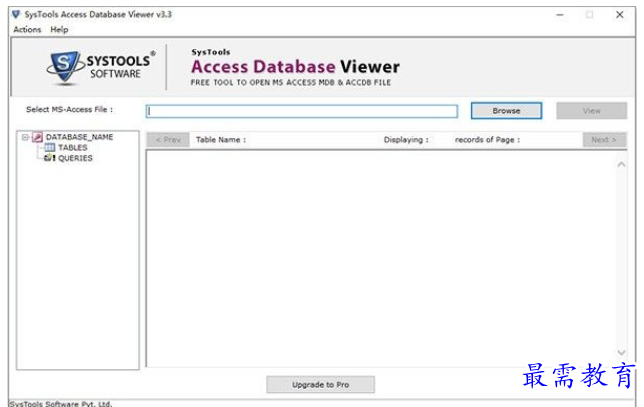The image size is (644, 407).
Task: Click the scrollbar down arrow in records pane
Action: pyautogui.click(x=621, y=352)
